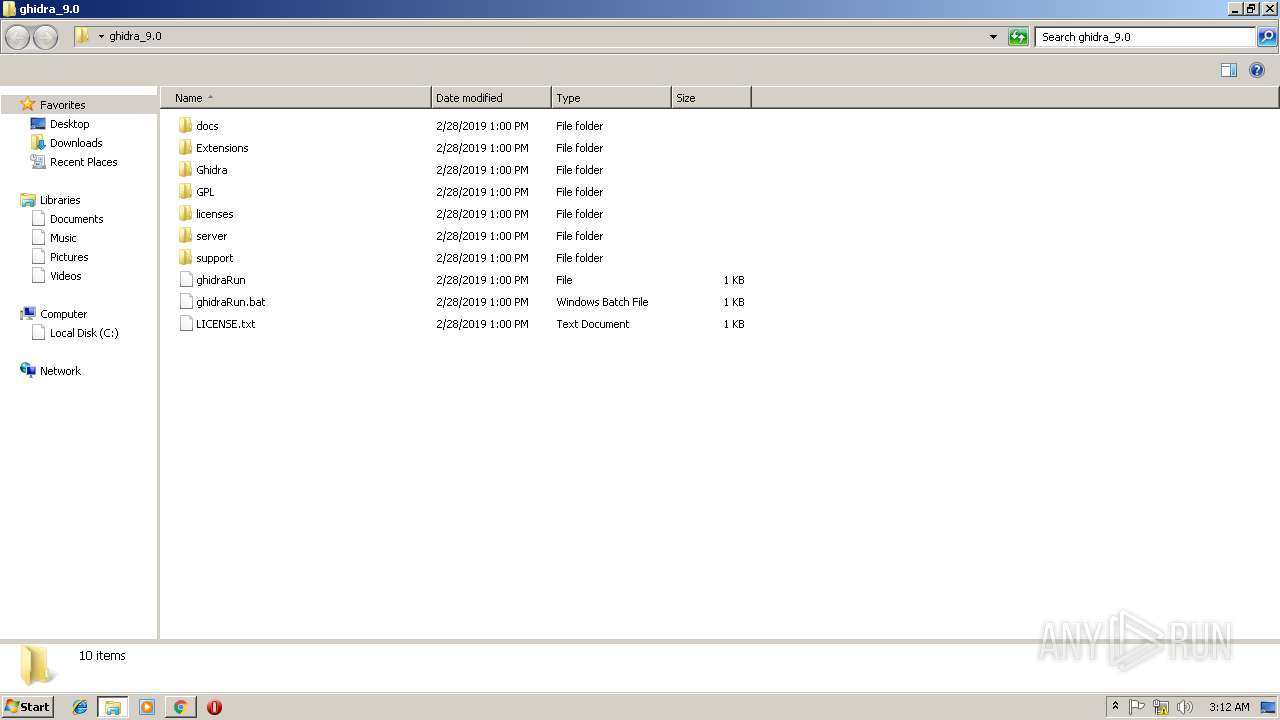Select Favorites in the navigation pane
The height and width of the screenshot is (720, 1280).
62,105
